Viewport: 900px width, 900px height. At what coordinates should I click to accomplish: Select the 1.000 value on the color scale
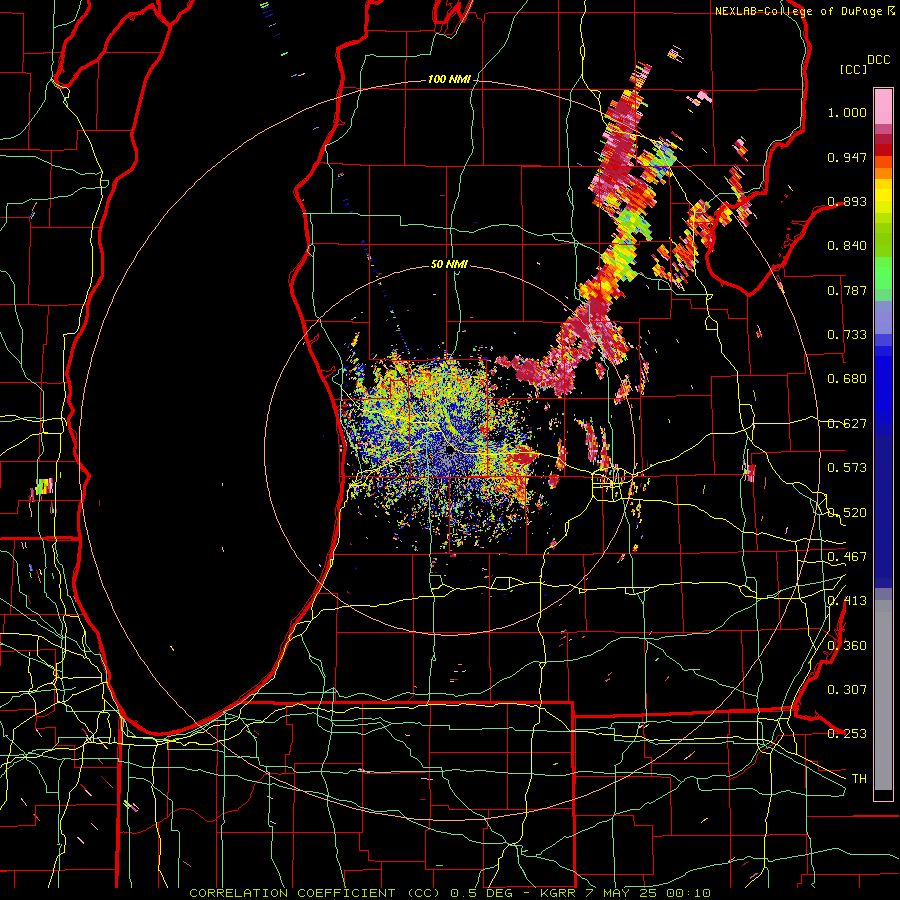point(847,112)
